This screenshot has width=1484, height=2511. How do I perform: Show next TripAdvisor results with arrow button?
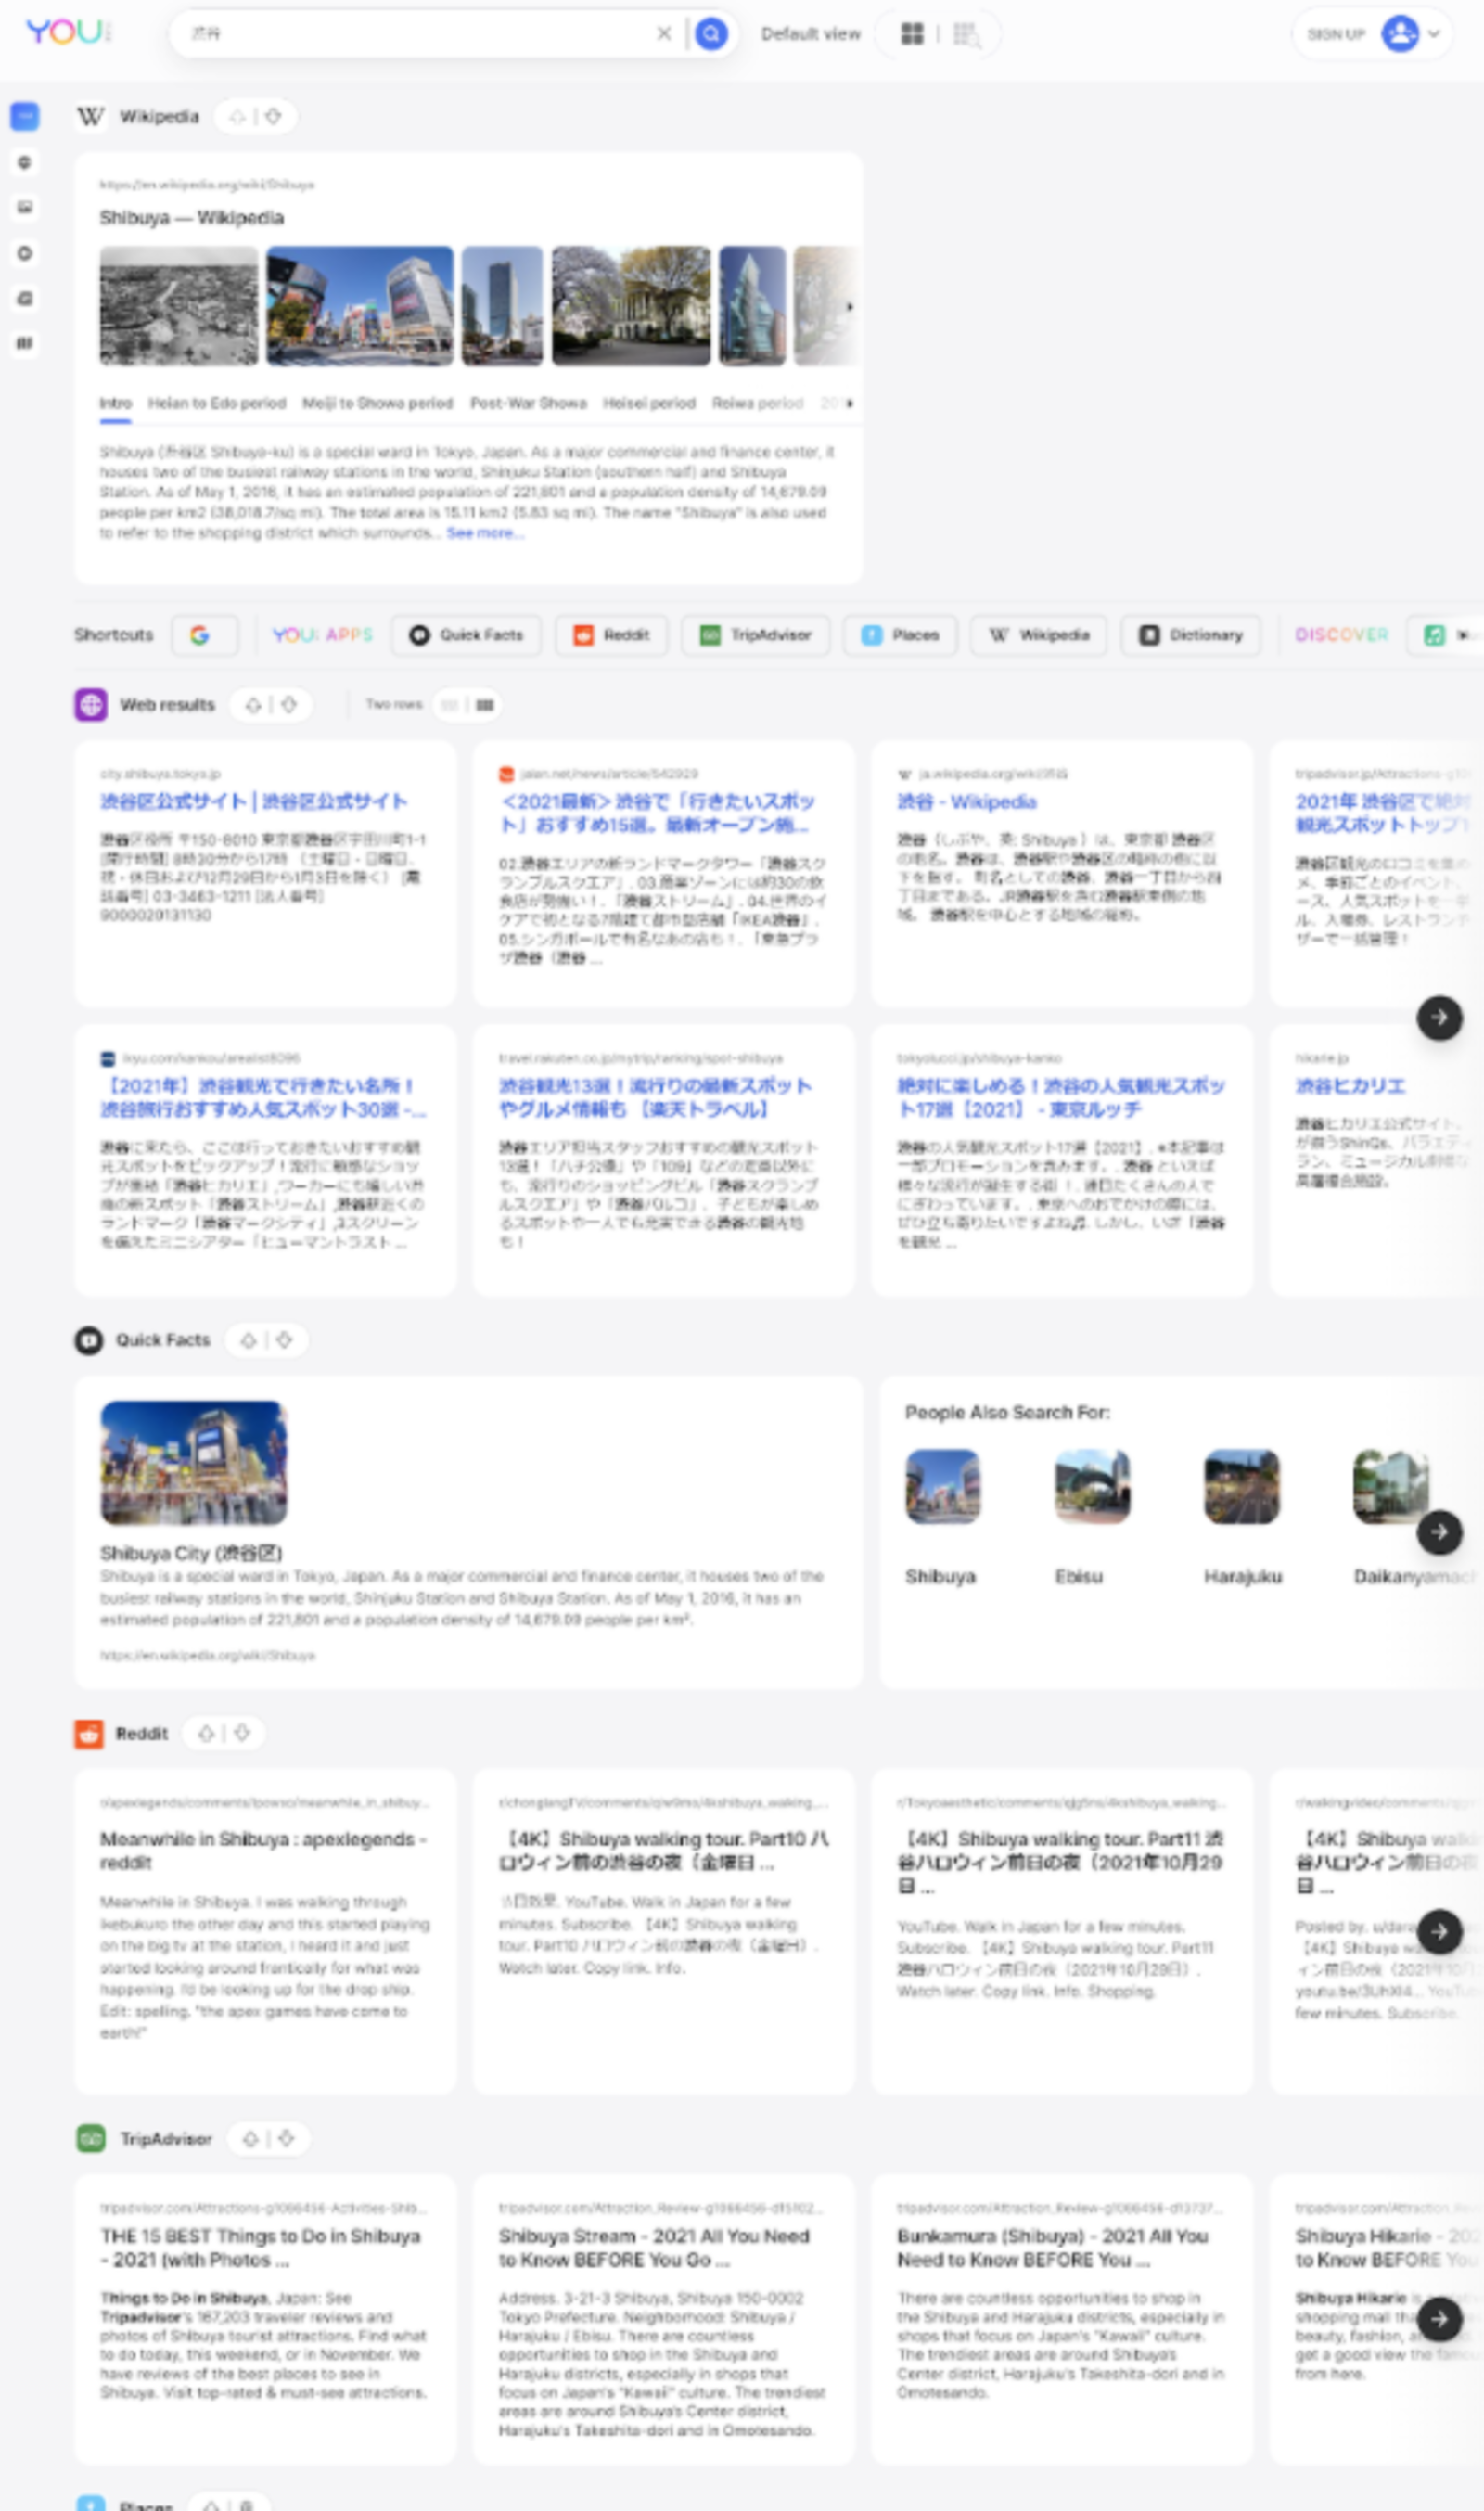pos(1439,2319)
